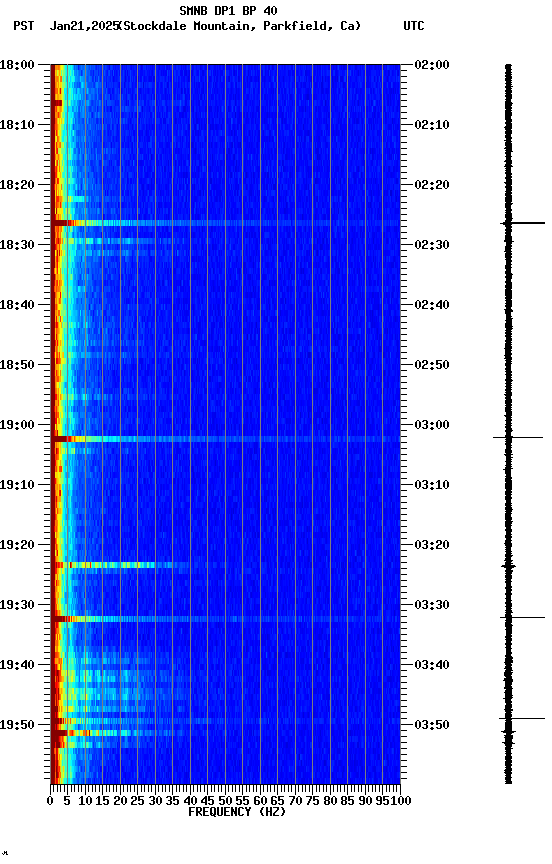552x864 pixels.
Task: Click the 03:00 UTC time label
Action: pyautogui.click(x=432, y=425)
